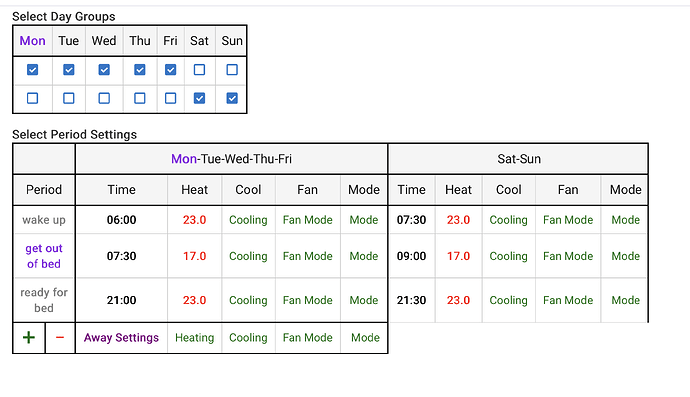This screenshot has height=397, width=690.
Task: Set Away Settings Heating value
Action: coord(195,338)
